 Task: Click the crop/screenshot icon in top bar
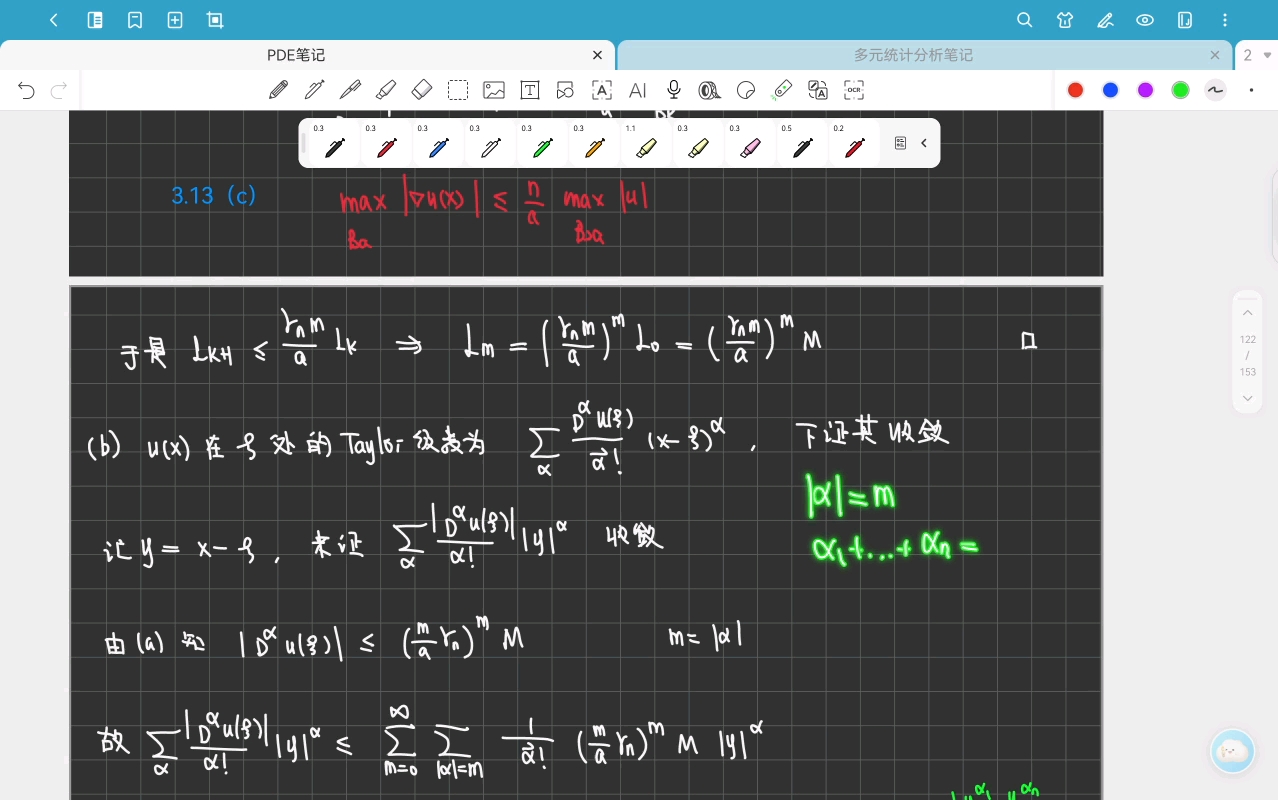(x=215, y=20)
